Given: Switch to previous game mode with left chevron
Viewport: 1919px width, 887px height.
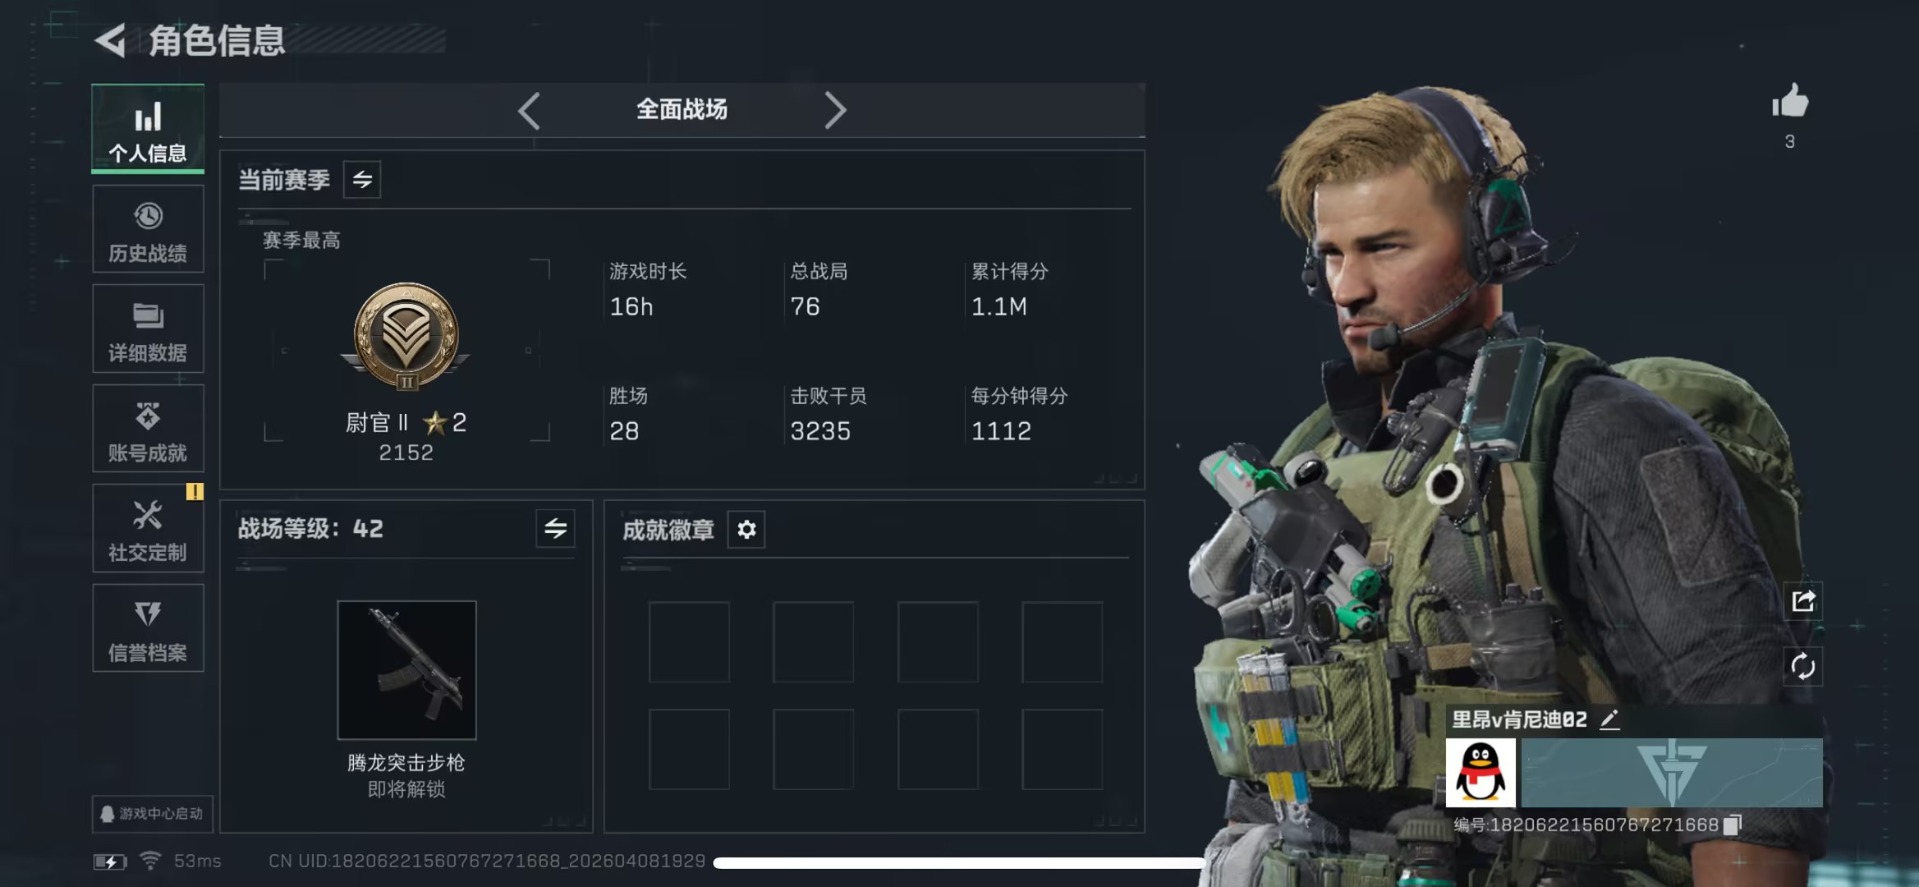Looking at the screenshot, I should 530,110.
